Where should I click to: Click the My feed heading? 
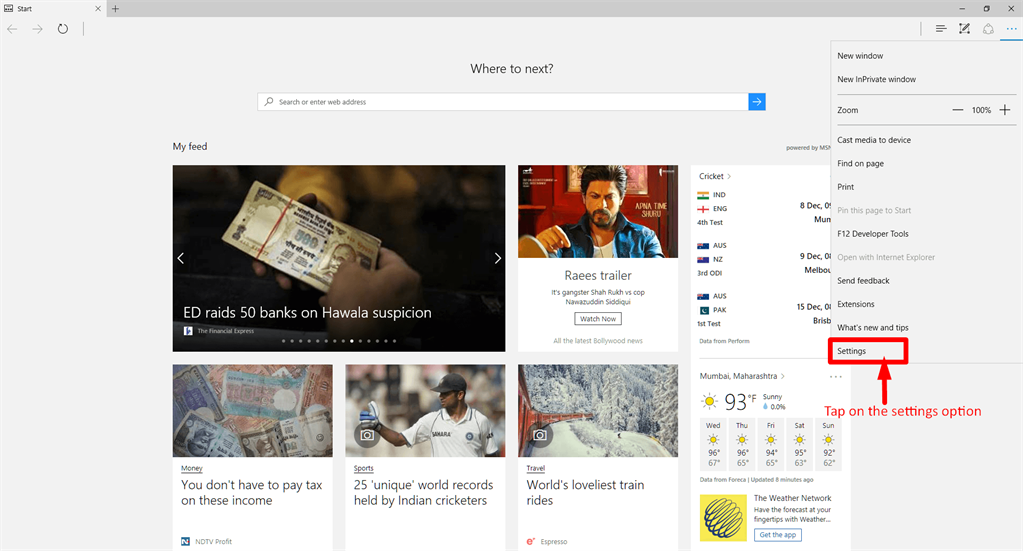(190, 147)
